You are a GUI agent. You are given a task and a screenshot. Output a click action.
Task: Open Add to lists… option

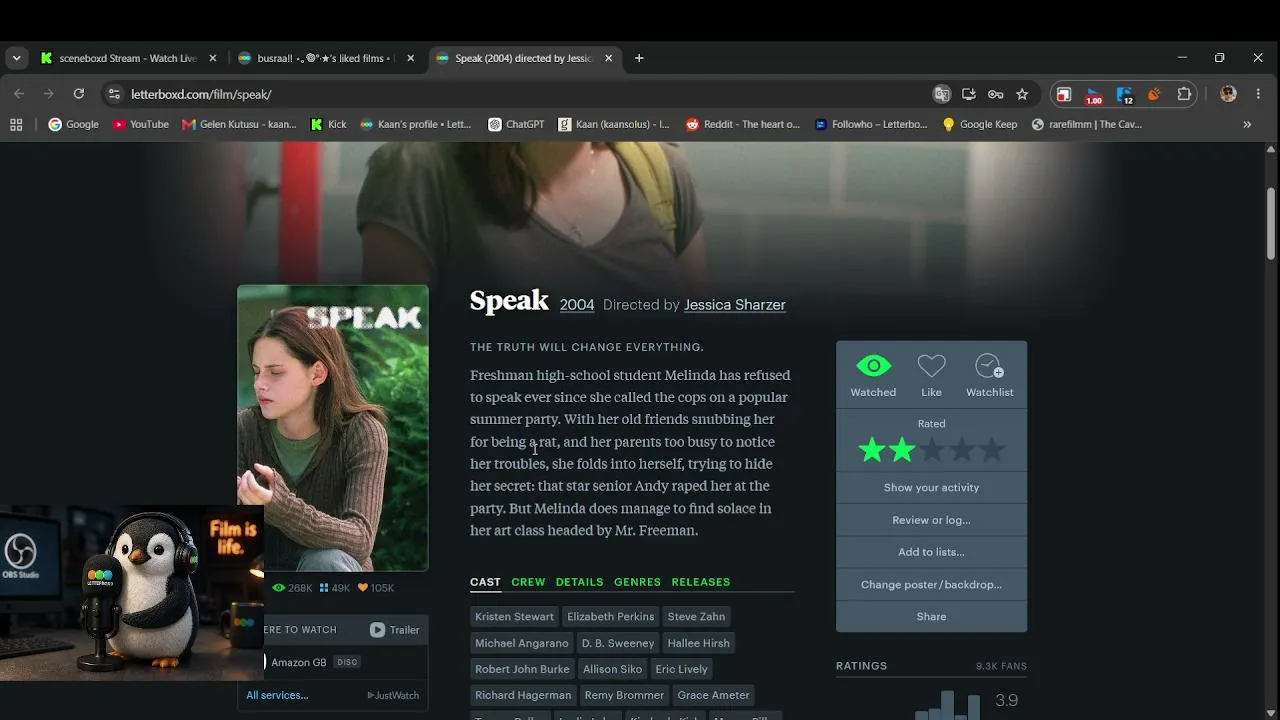pos(931,552)
